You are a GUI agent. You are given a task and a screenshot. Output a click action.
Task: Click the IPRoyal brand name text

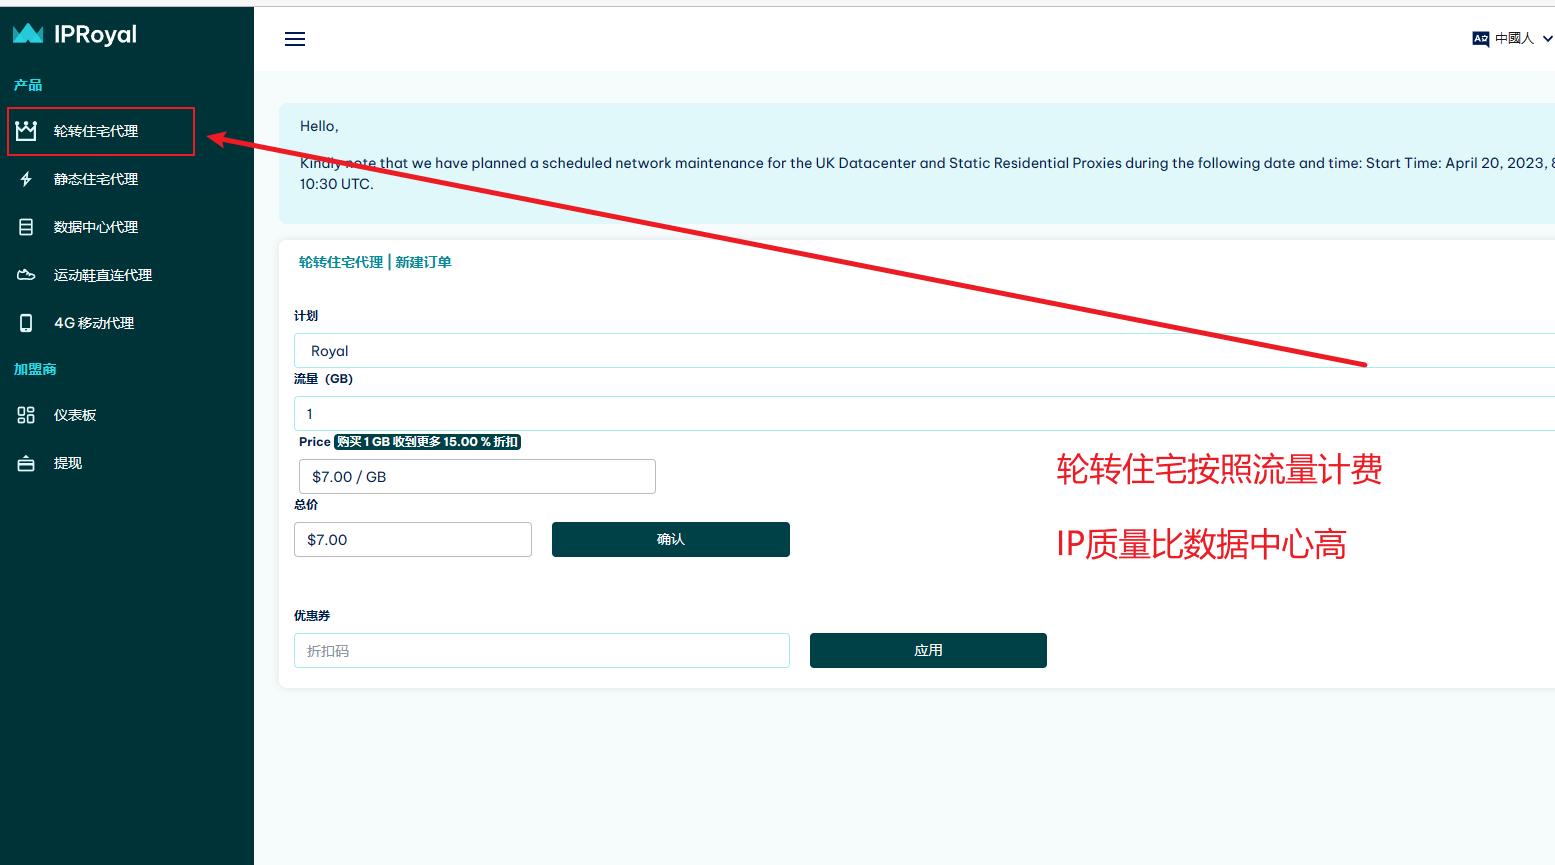[x=95, y=35]
